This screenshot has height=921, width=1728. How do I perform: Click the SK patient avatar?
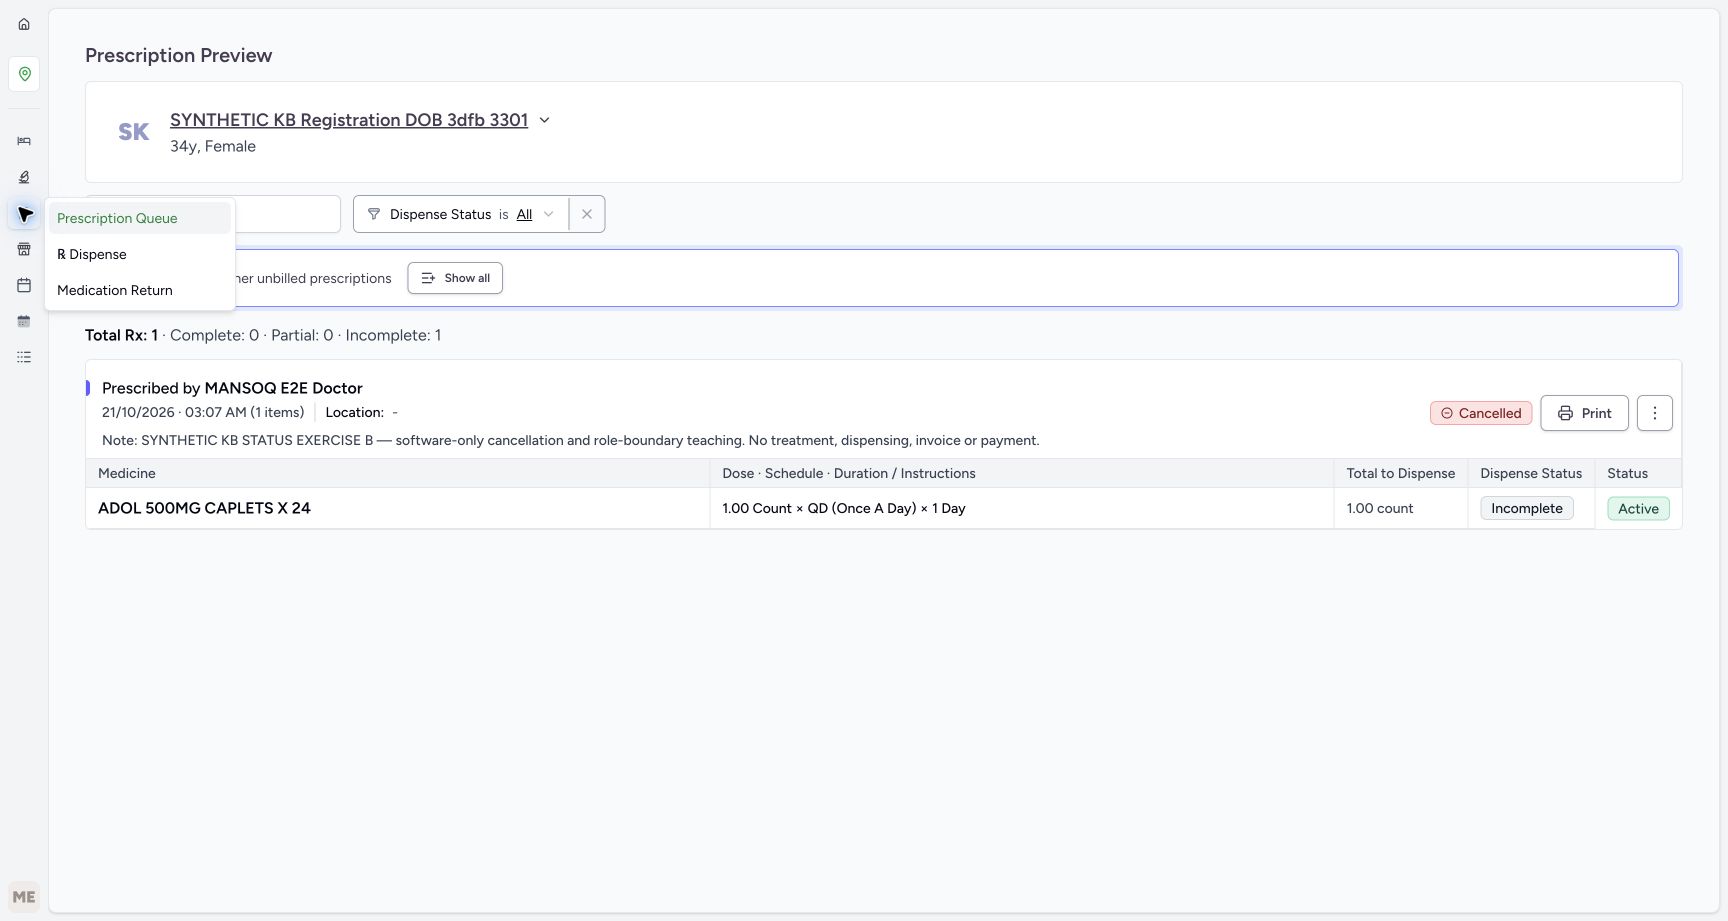(133, 132)
